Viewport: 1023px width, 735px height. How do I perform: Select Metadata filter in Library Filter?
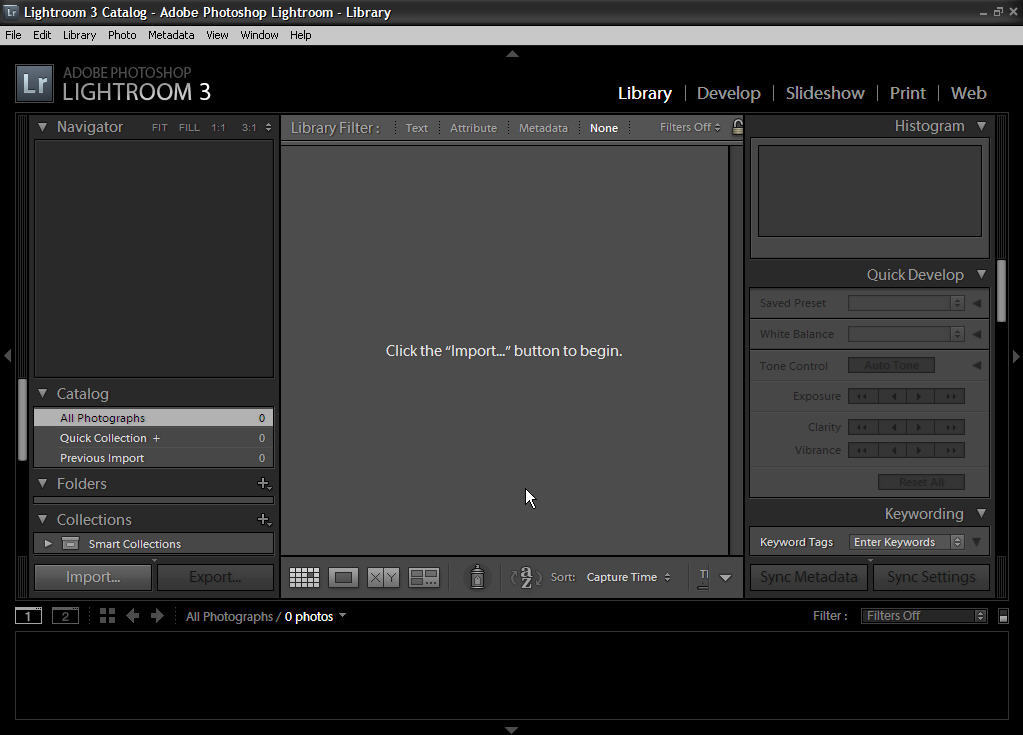(x=543, y=128)
